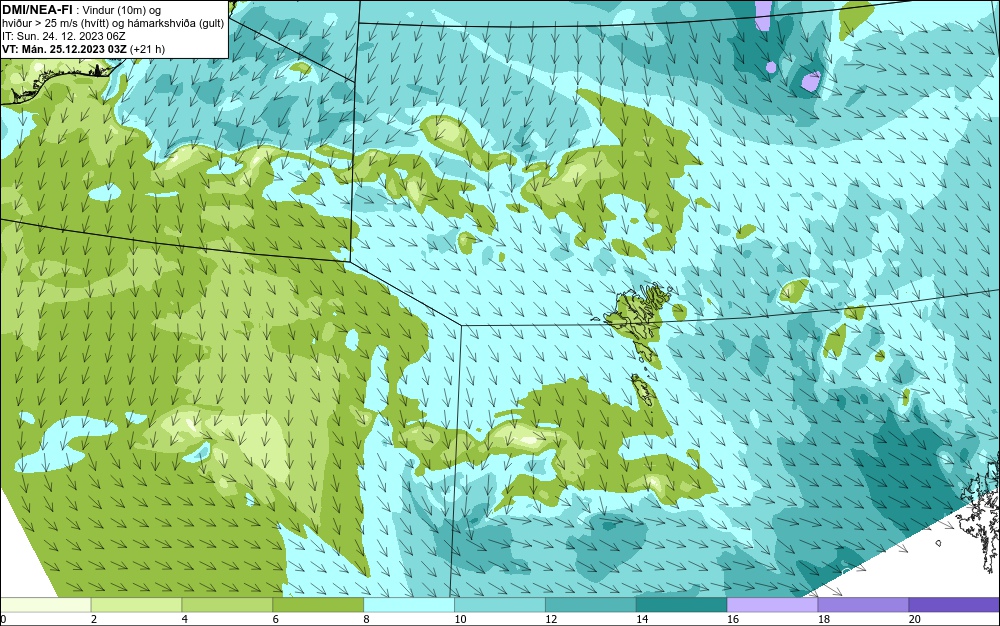Click the "(+21 h)" forecast offset text
This screenshot has width=1000, height=626.
[147, 49]
